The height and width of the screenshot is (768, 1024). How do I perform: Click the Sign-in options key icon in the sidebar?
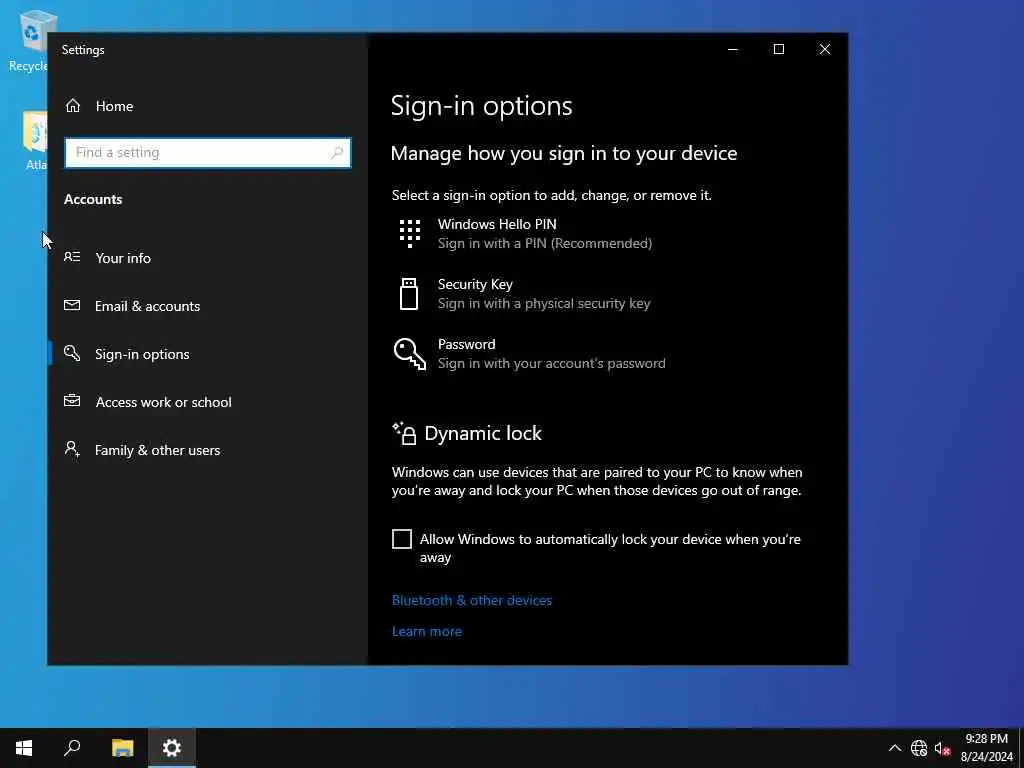coord(72,353)
